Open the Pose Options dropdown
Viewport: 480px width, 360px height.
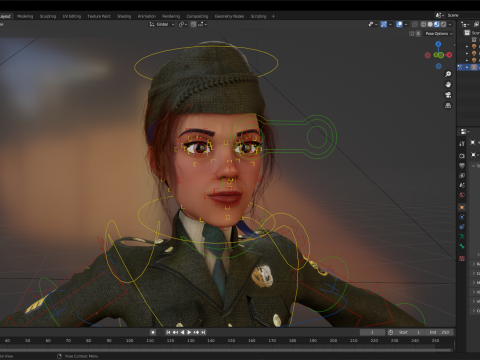(x=439, y=34)
